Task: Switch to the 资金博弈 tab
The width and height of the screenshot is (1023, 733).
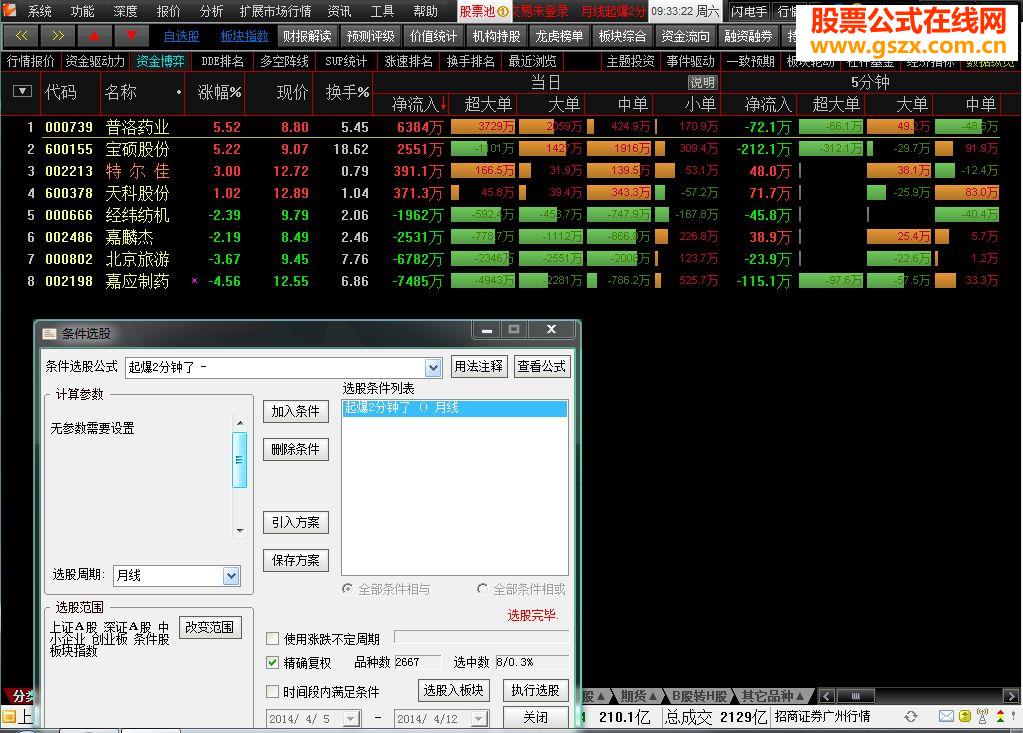Action: pos(160,61)
